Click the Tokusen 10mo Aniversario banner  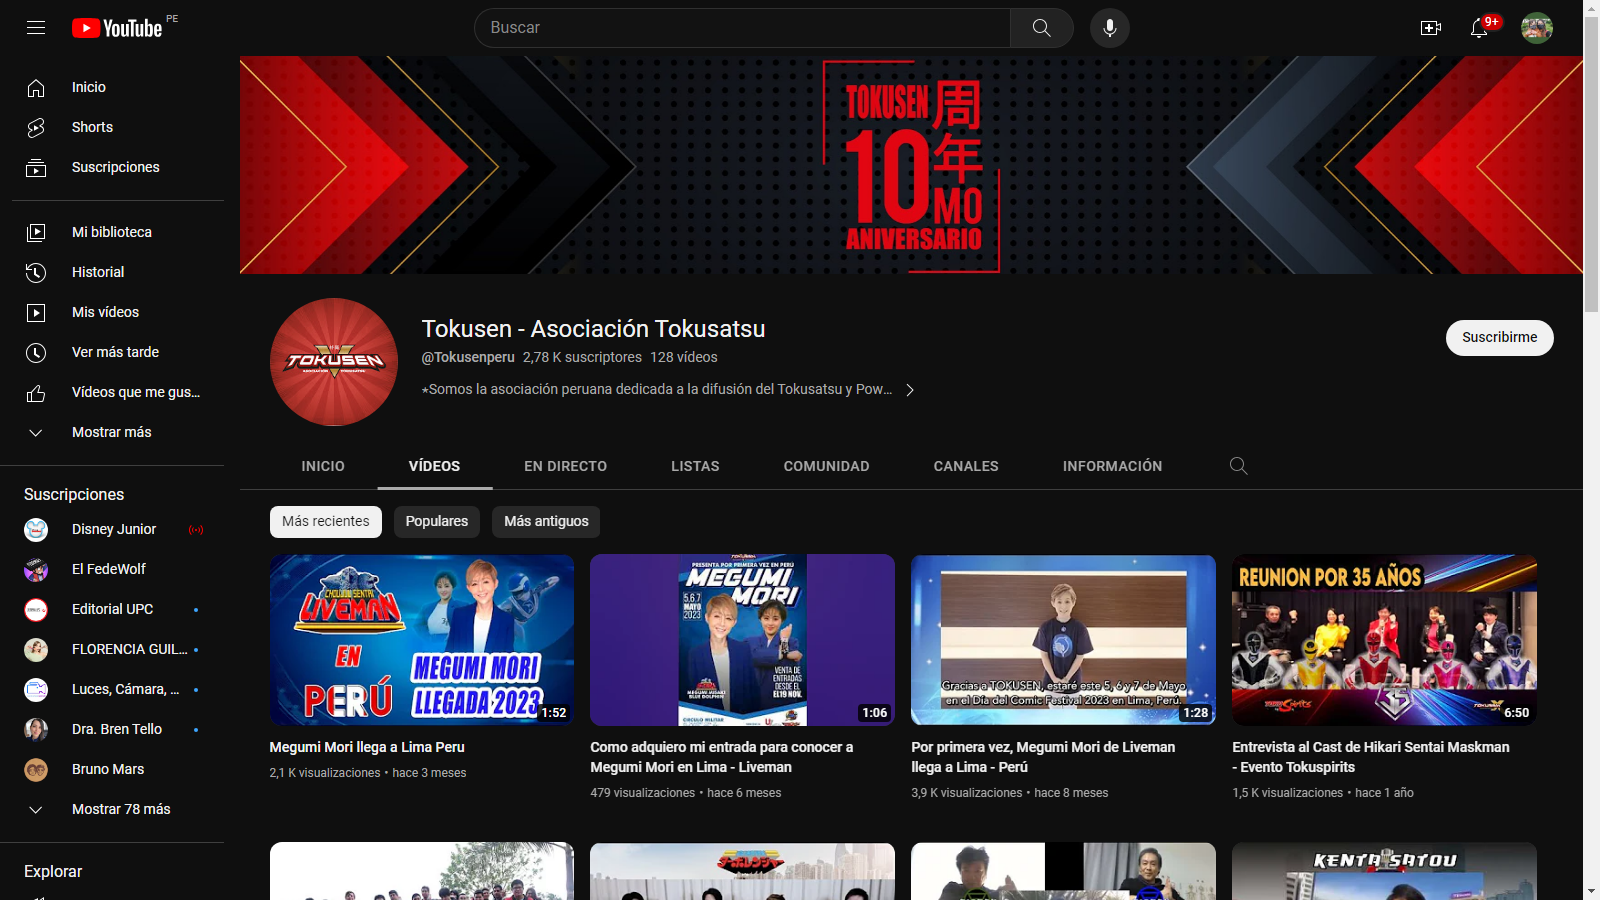(x=911, y=165)
